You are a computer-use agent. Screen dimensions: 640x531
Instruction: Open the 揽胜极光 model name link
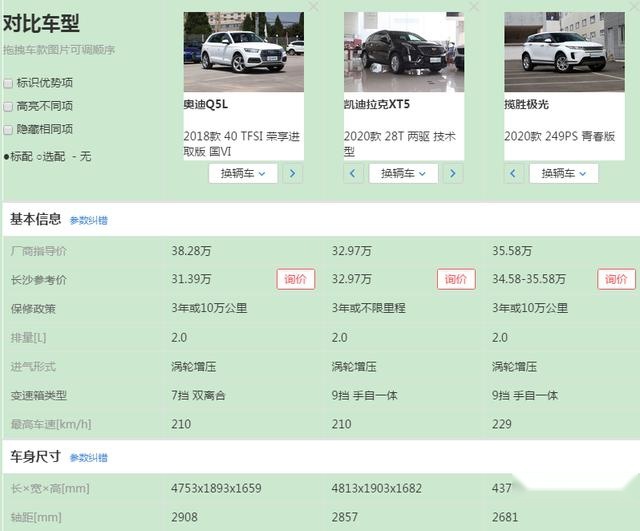527,104
